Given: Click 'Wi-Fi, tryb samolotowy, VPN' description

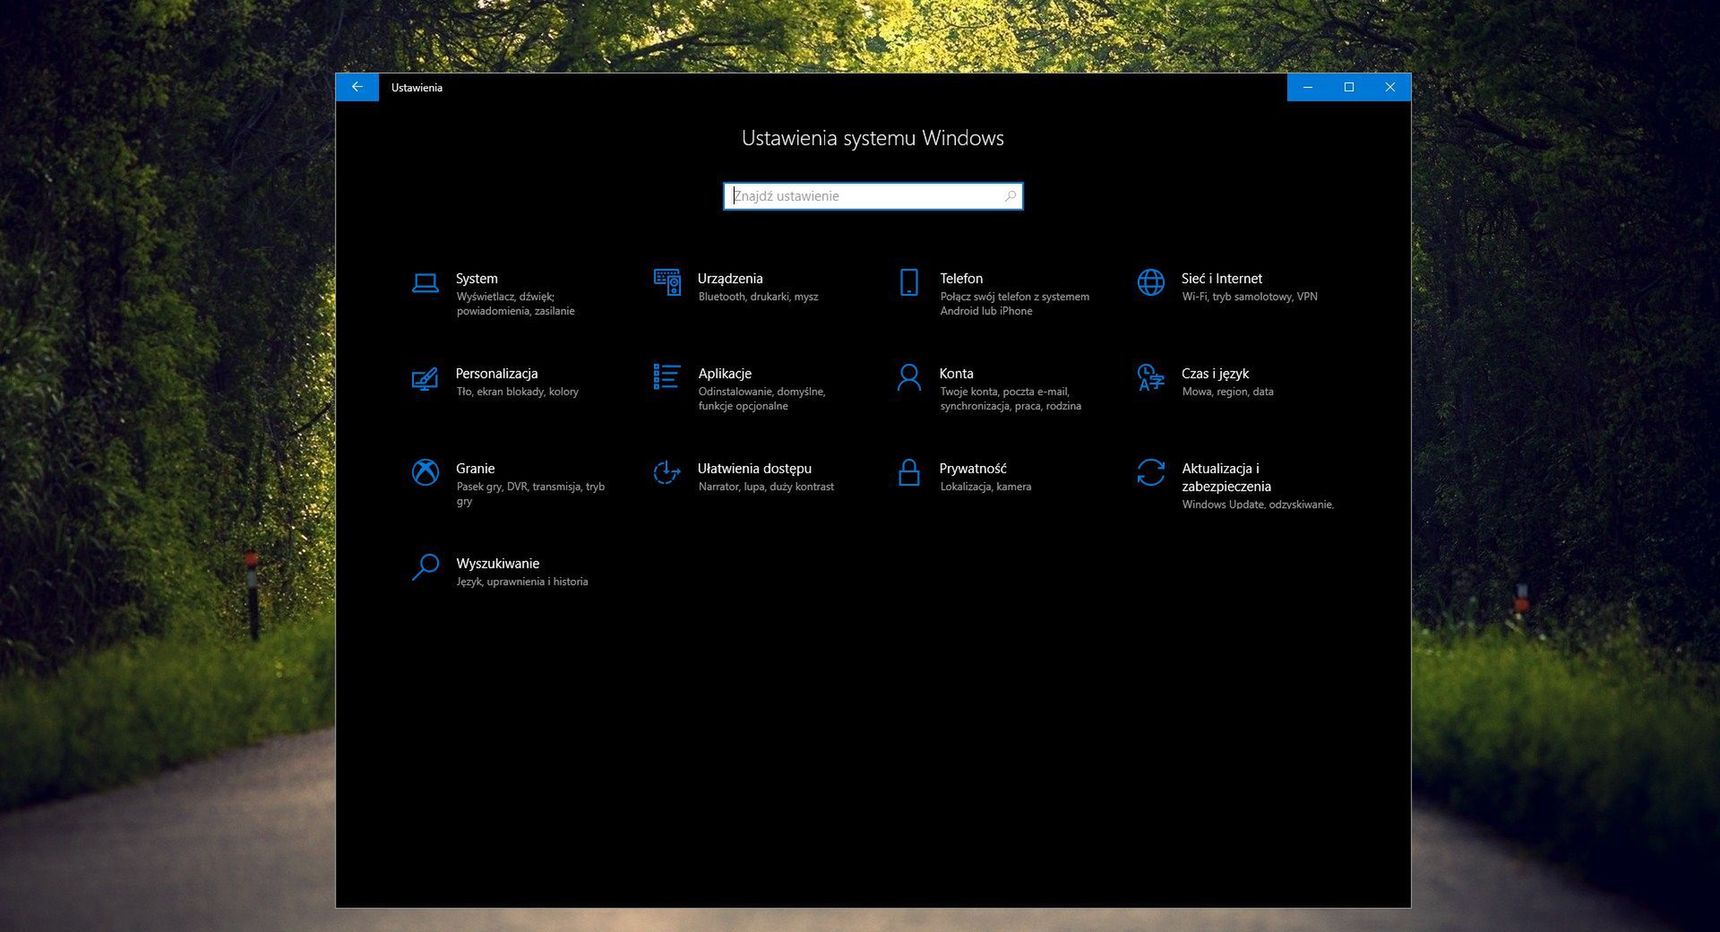Looking at the screenshot, I should point(1250,297).
